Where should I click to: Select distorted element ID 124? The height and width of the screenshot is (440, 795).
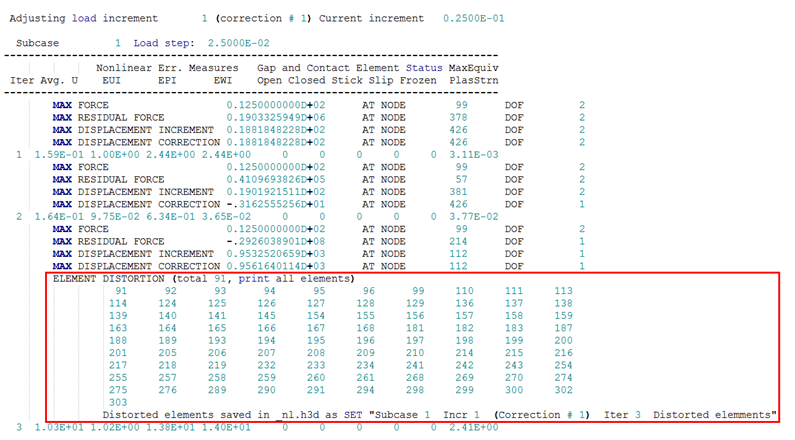coord(167,304)
